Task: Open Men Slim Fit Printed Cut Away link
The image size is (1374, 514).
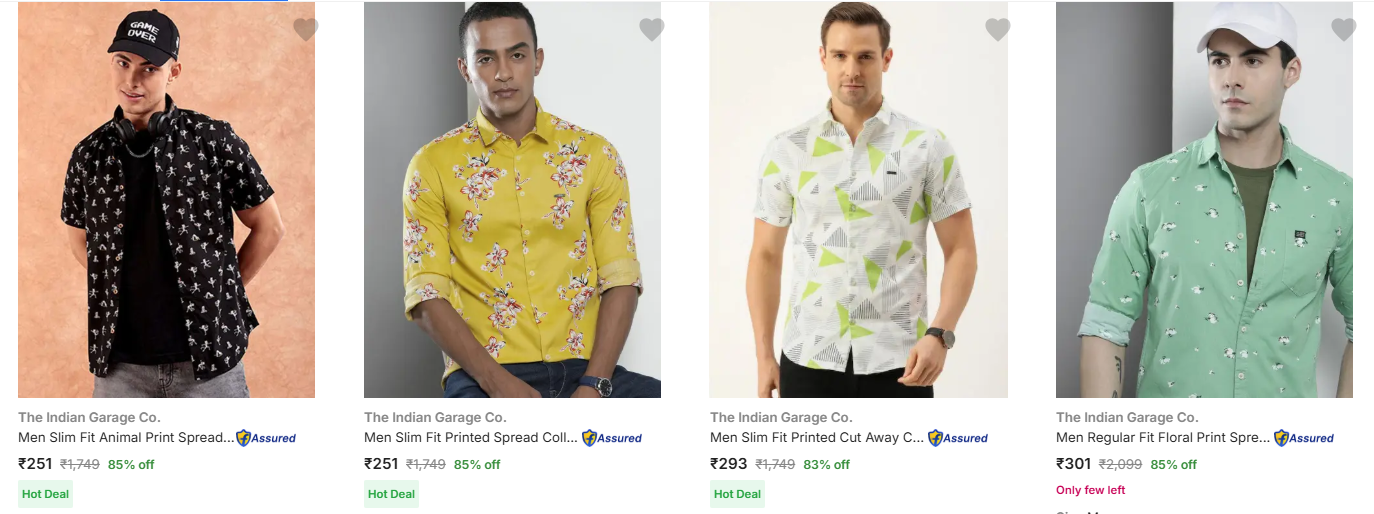Action: coord(817,438)
